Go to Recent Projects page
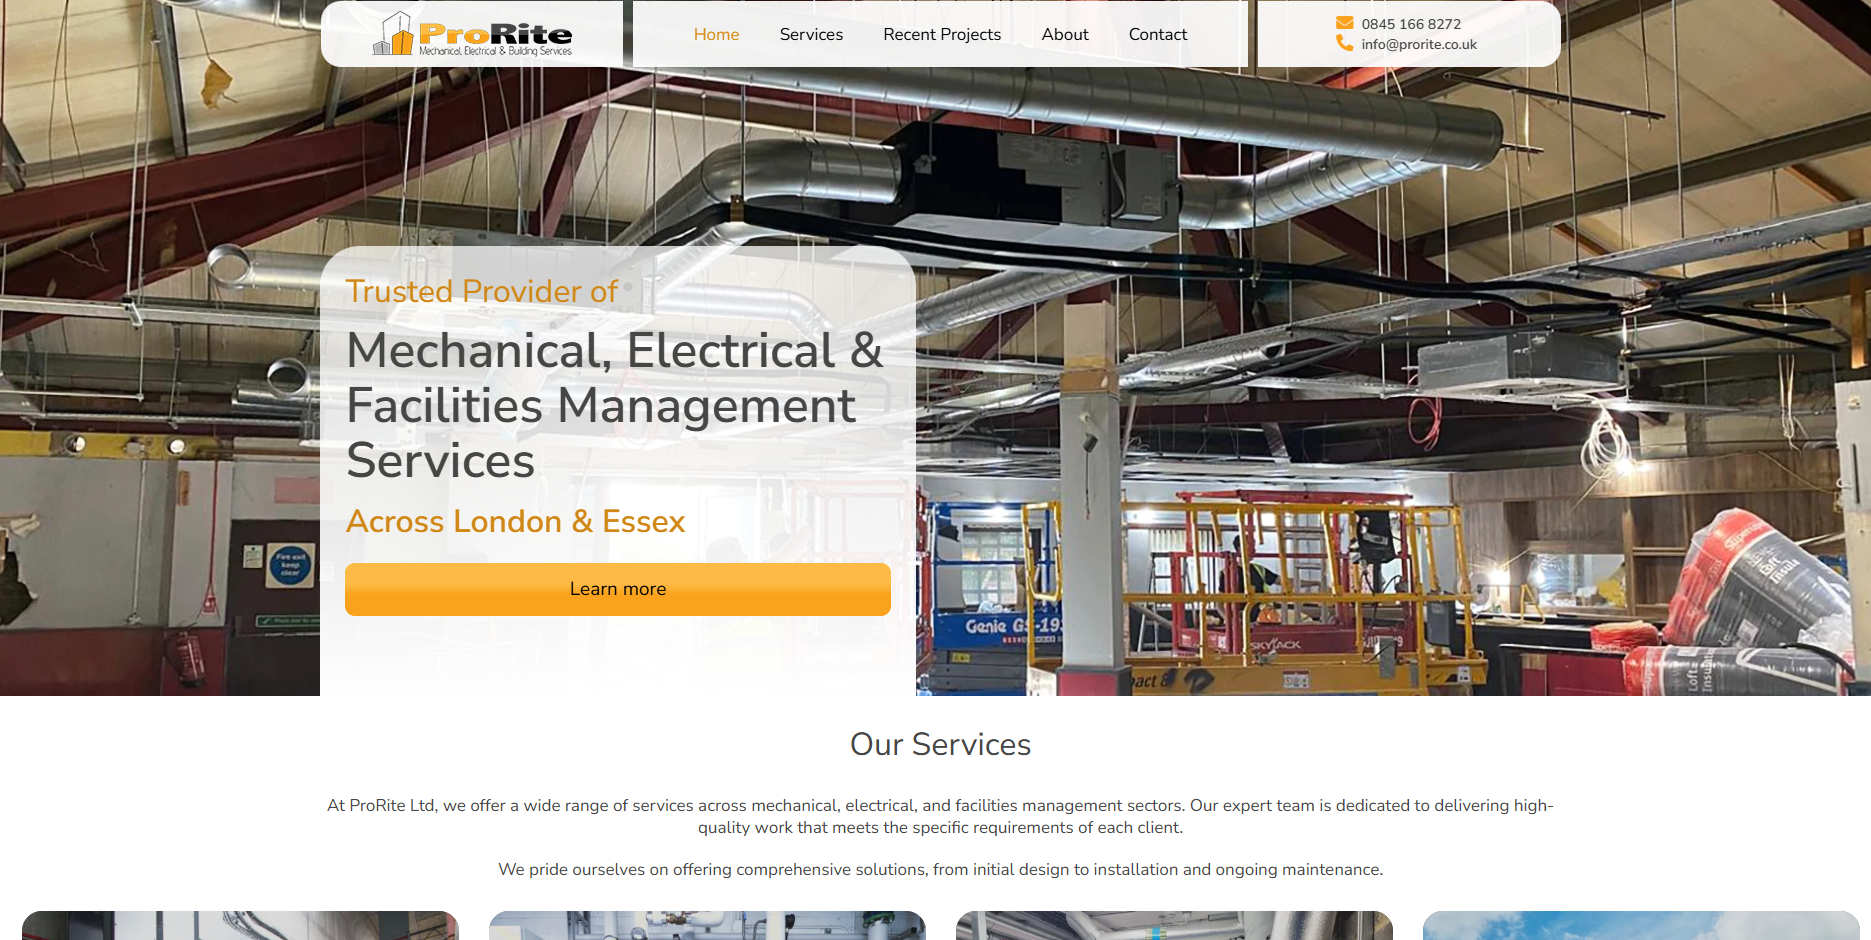 point(942,34)
